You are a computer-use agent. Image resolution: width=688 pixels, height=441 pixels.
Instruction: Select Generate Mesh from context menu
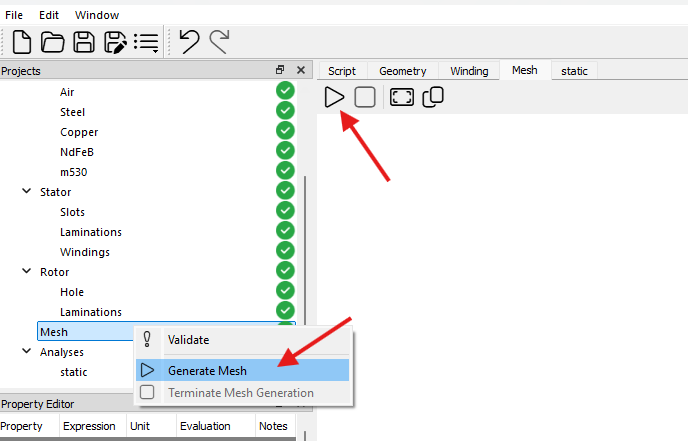coord(207,370)
